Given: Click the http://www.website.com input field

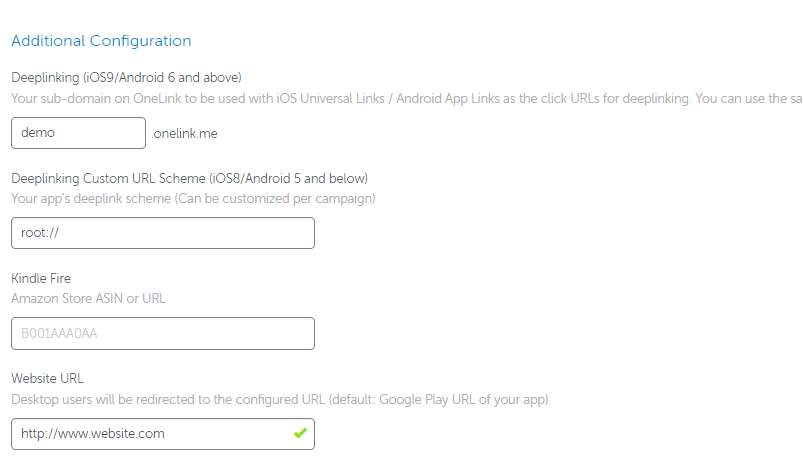Looking at the screenshot, I should click(x=163, y=434).
